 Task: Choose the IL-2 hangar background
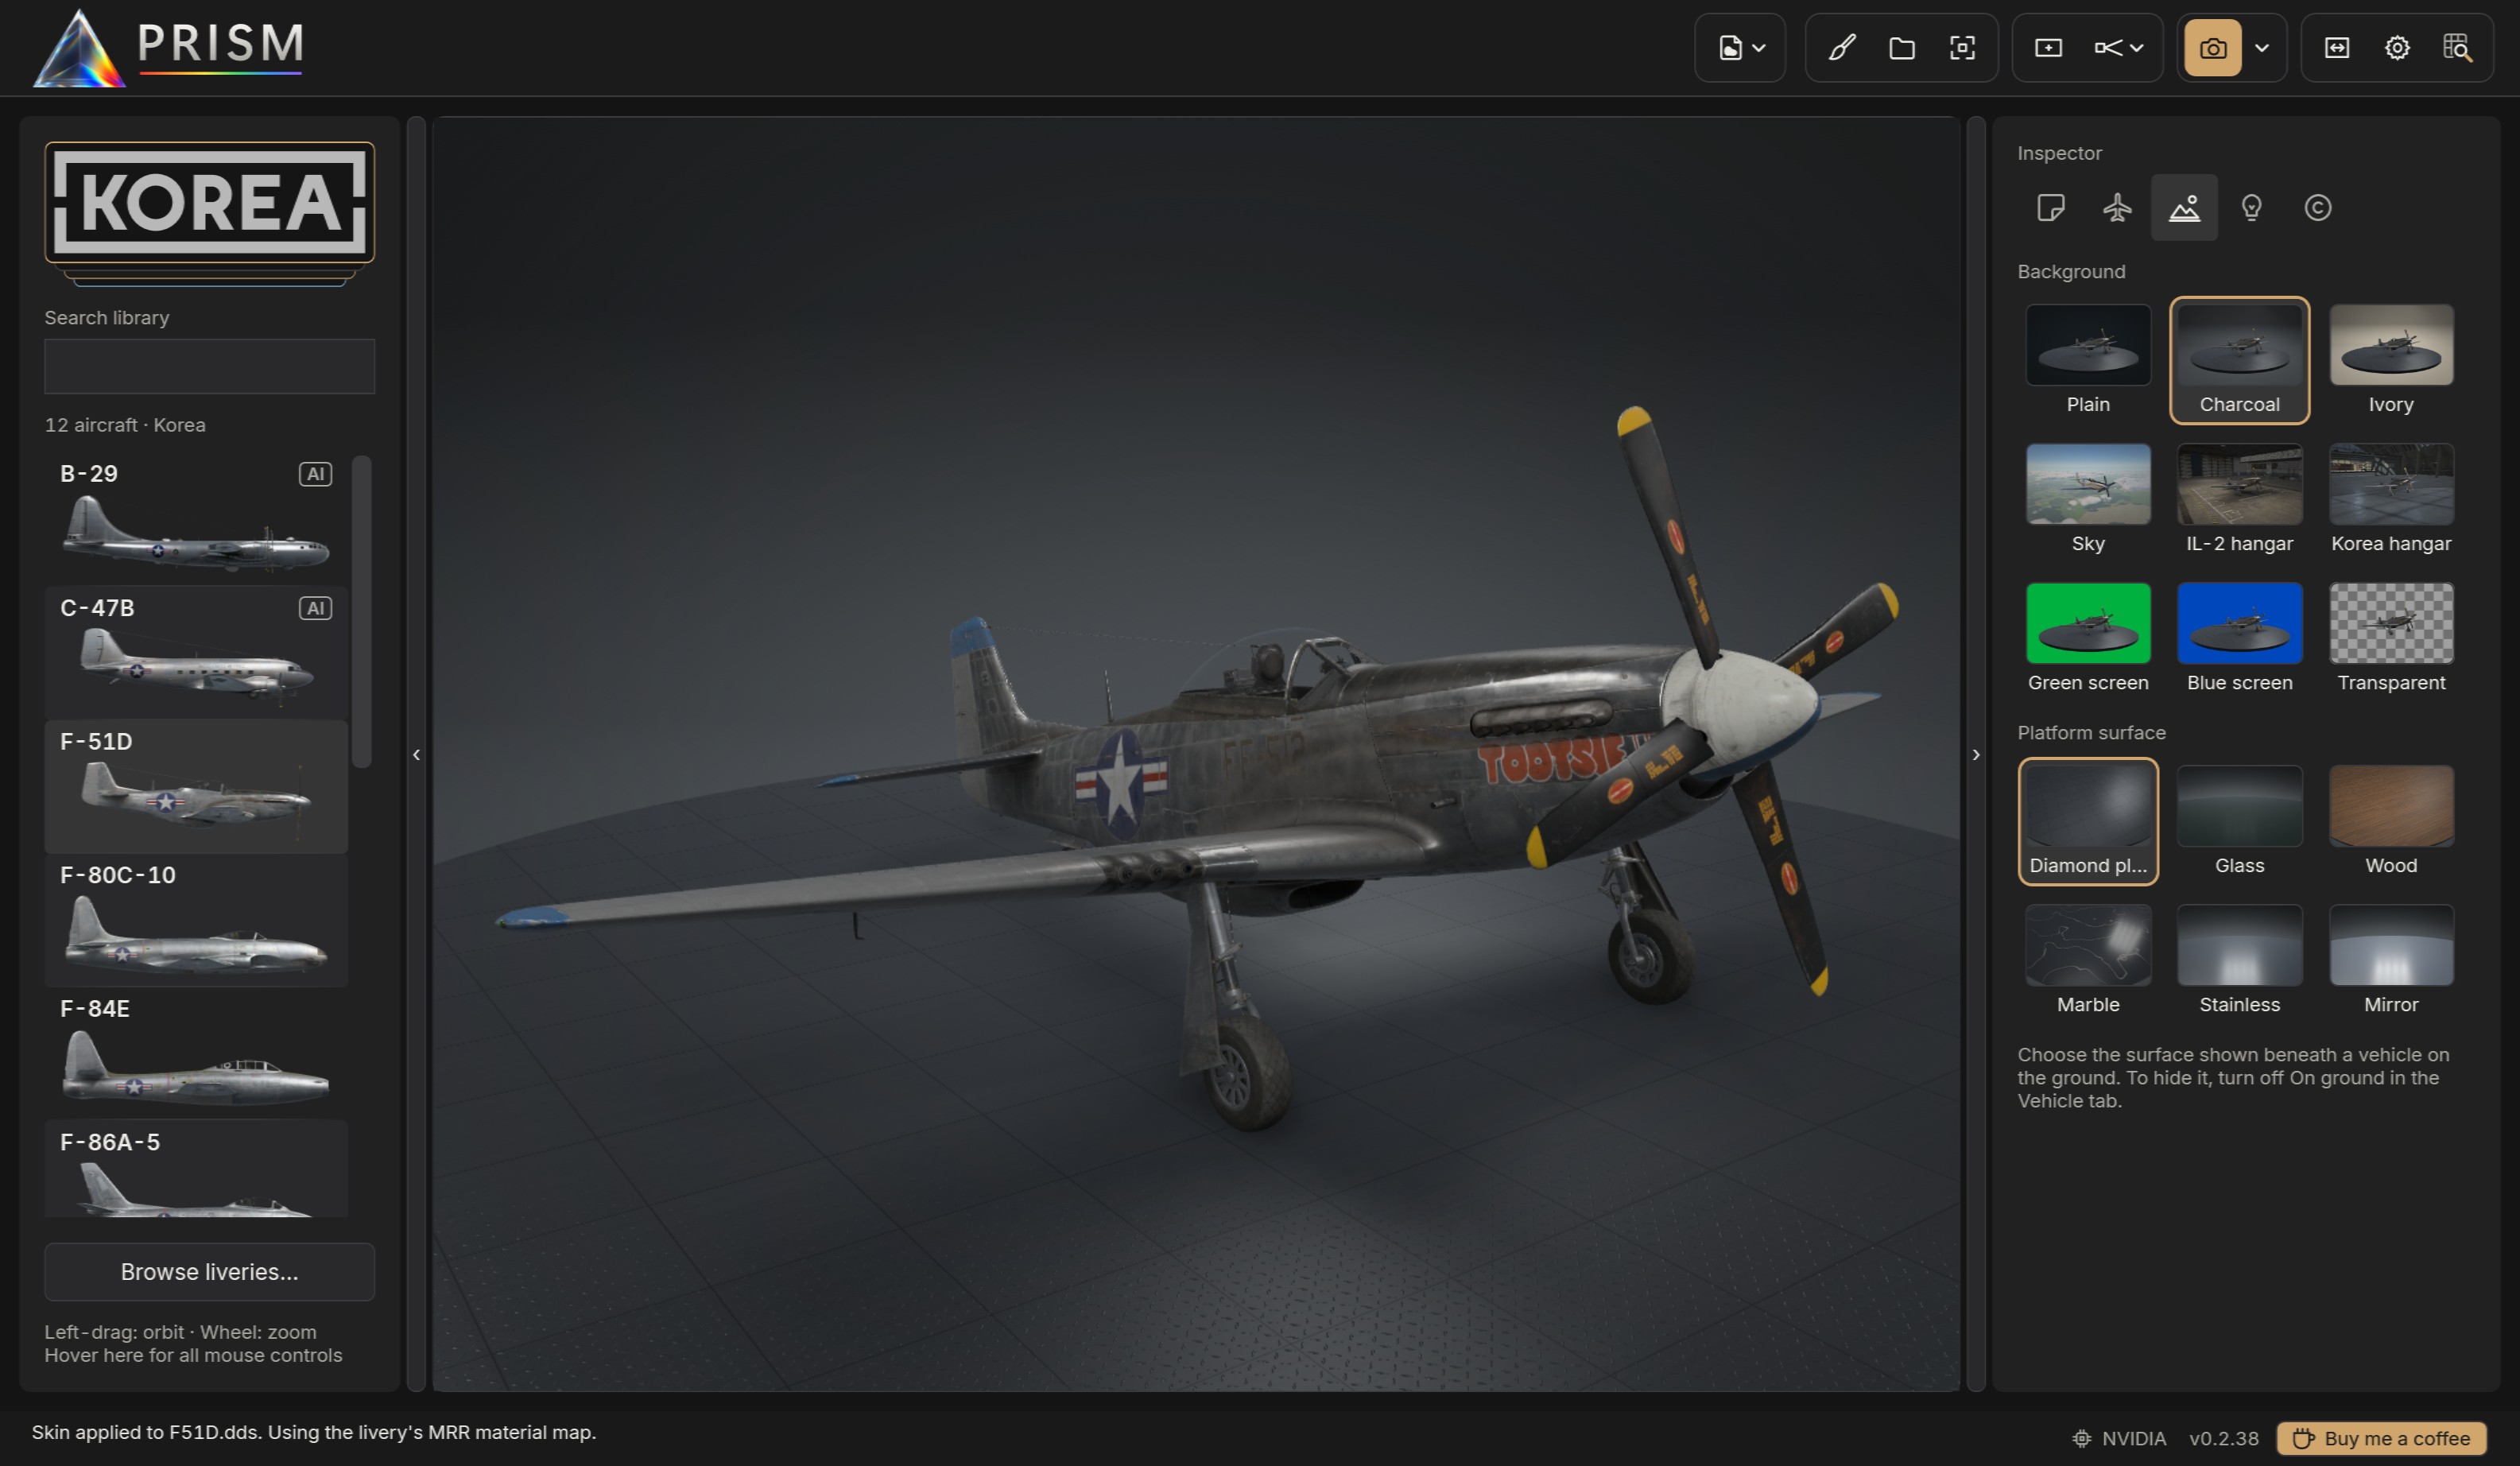(2239, 499)
